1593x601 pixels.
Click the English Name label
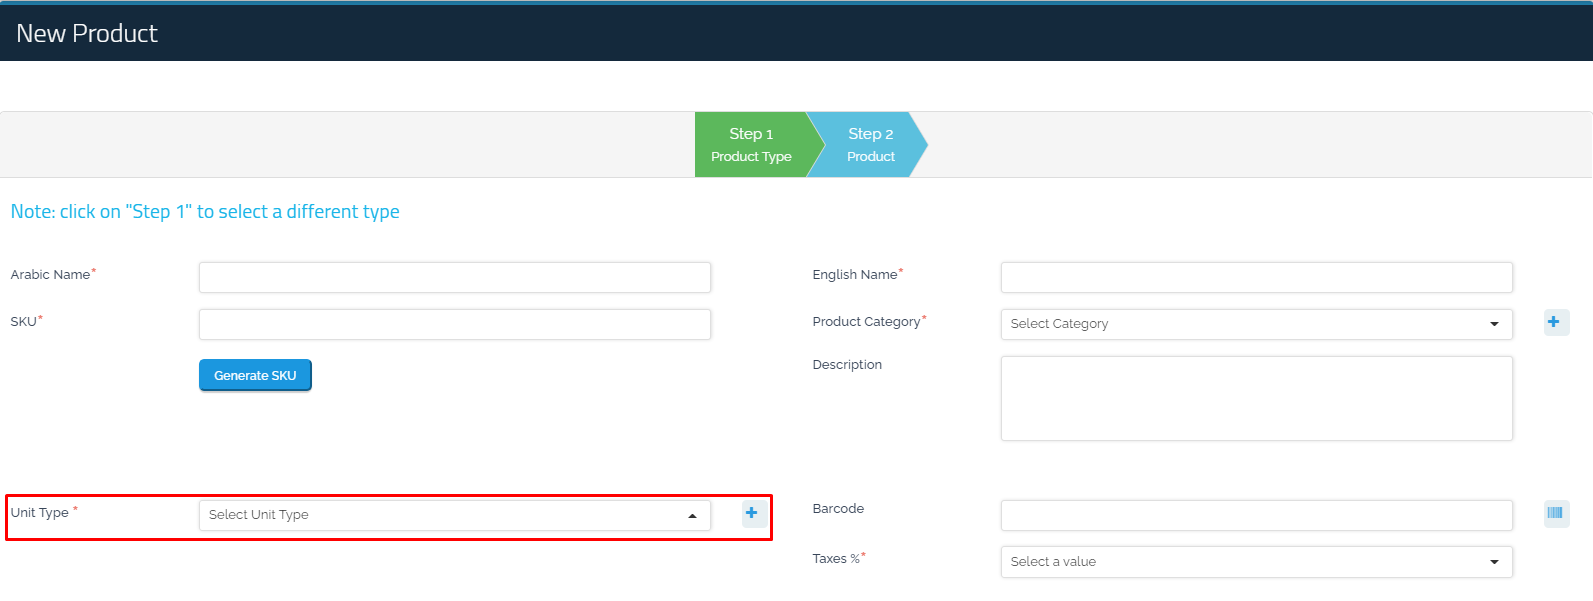(854, 275)
